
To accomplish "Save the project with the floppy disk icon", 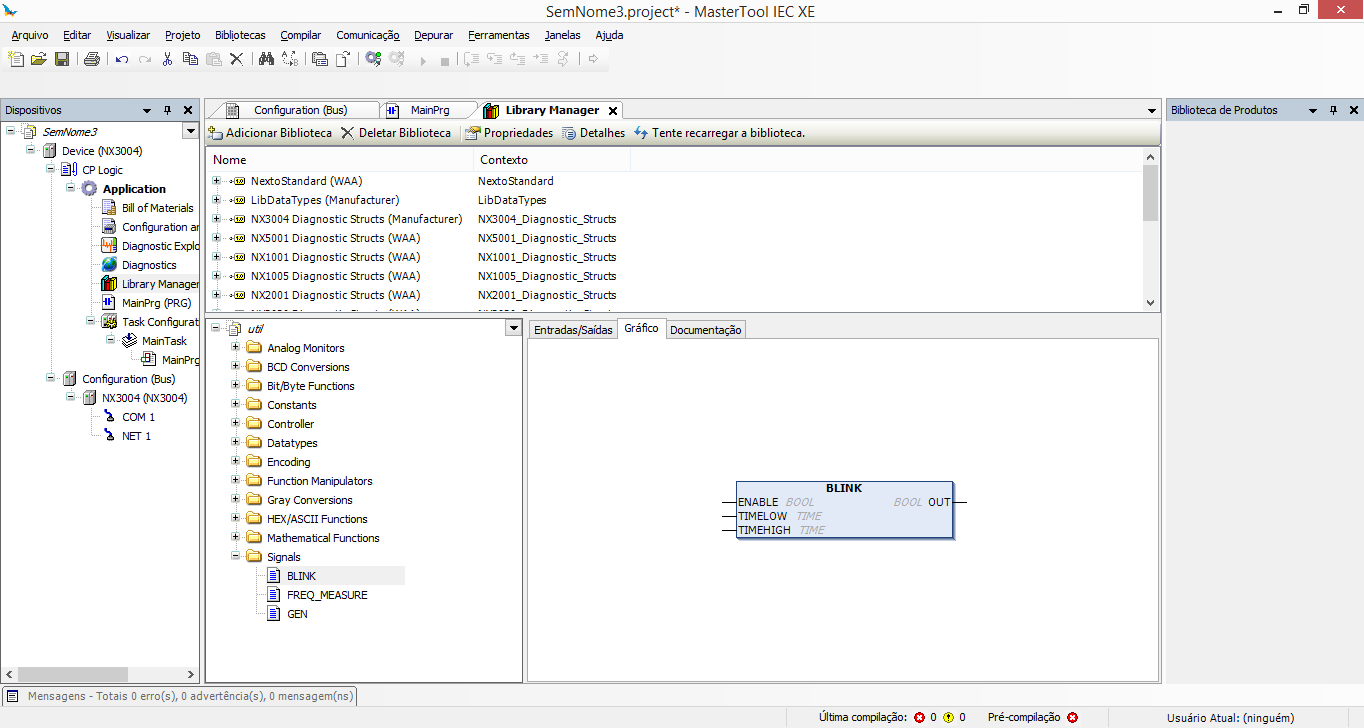I will 62,59.
